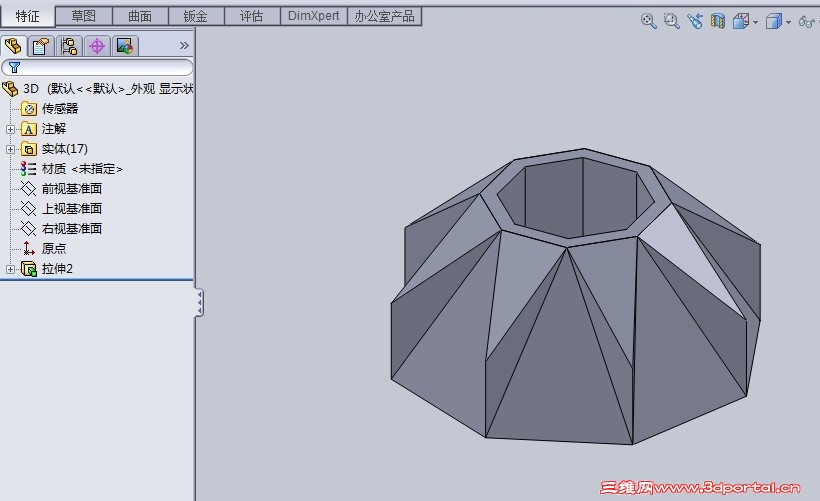
Task: Select the 拉伸2 extrude feature
Action: [x=57, y=269]
